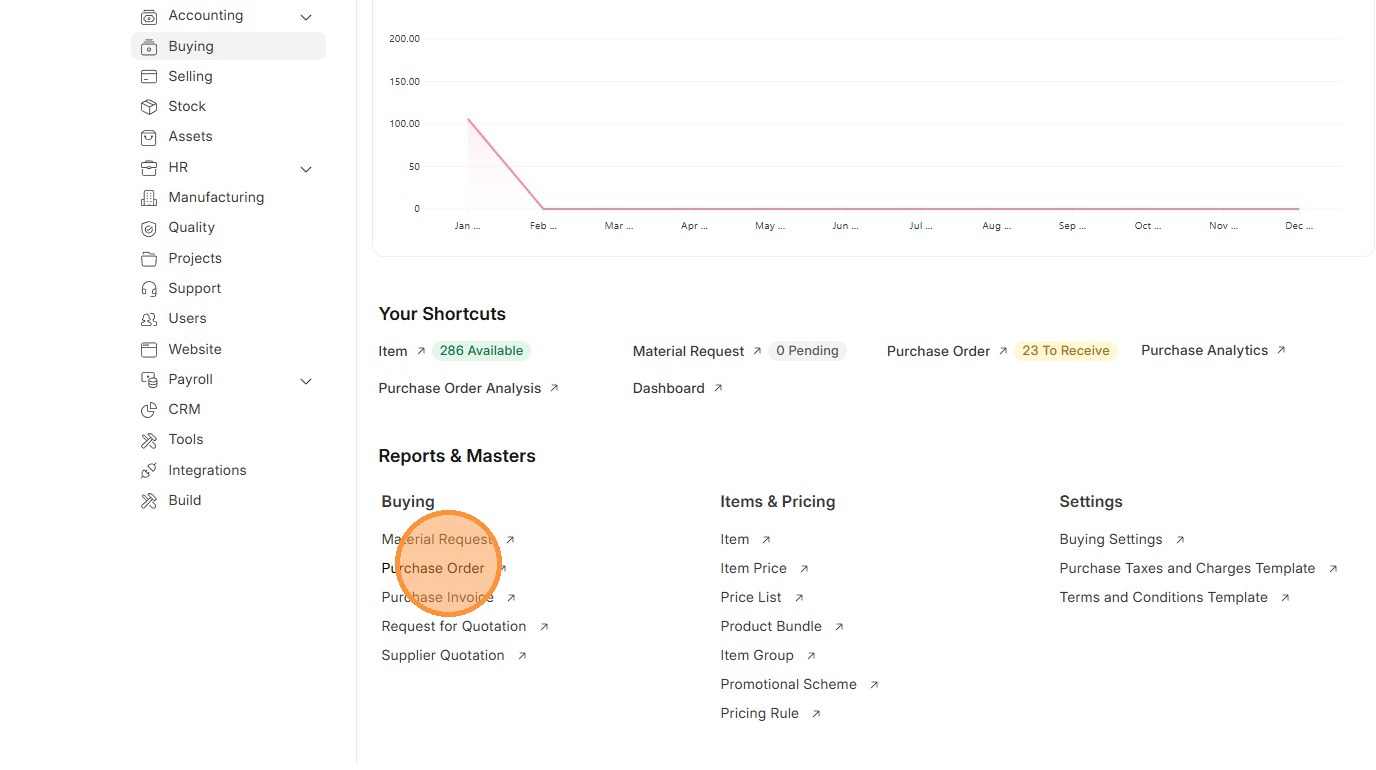This screenshot has width=1376, height=770.
Task: Click the 23 To Receive badge
Action: pyautogui.click(x=1065, y=351)
